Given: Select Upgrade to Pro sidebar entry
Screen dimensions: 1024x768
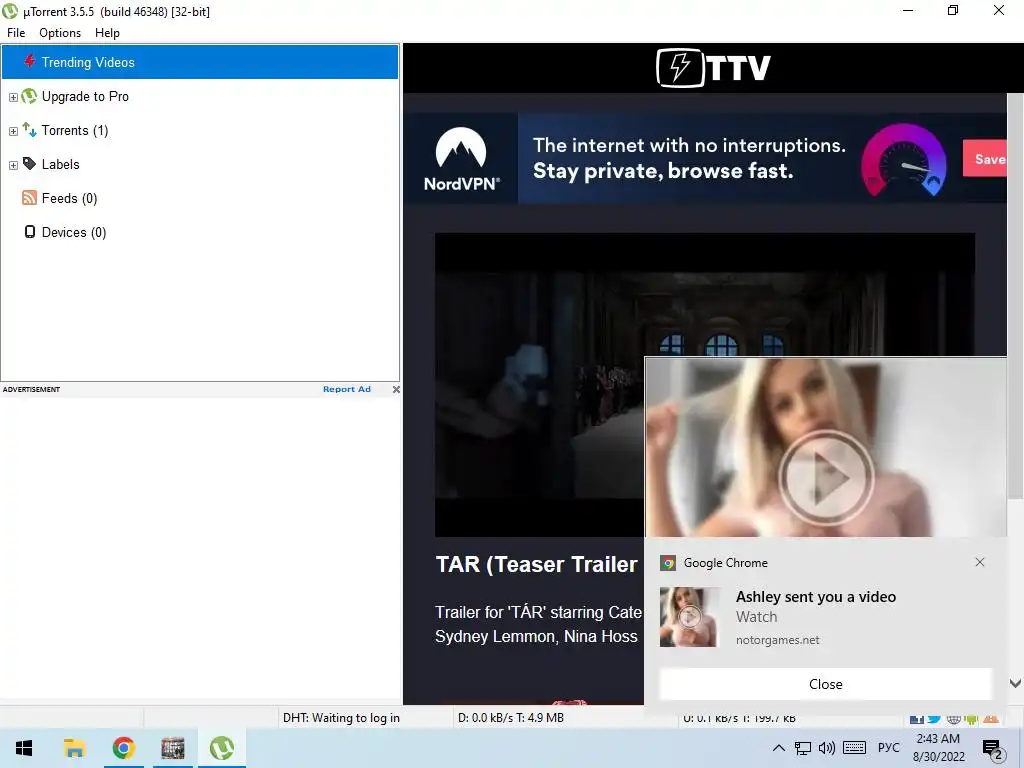Looking at the screenshot, I should click(x=85, y=96).
